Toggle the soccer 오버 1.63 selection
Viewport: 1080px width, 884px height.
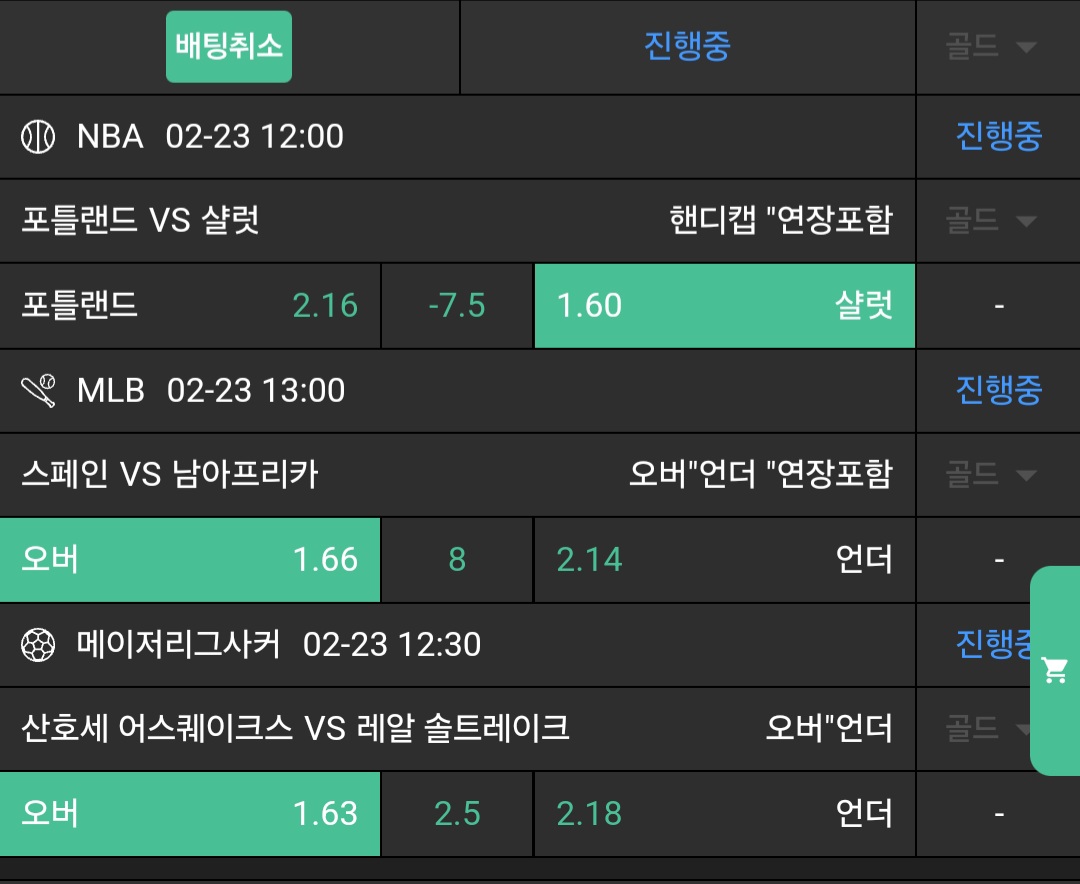(x=190, y=814)
